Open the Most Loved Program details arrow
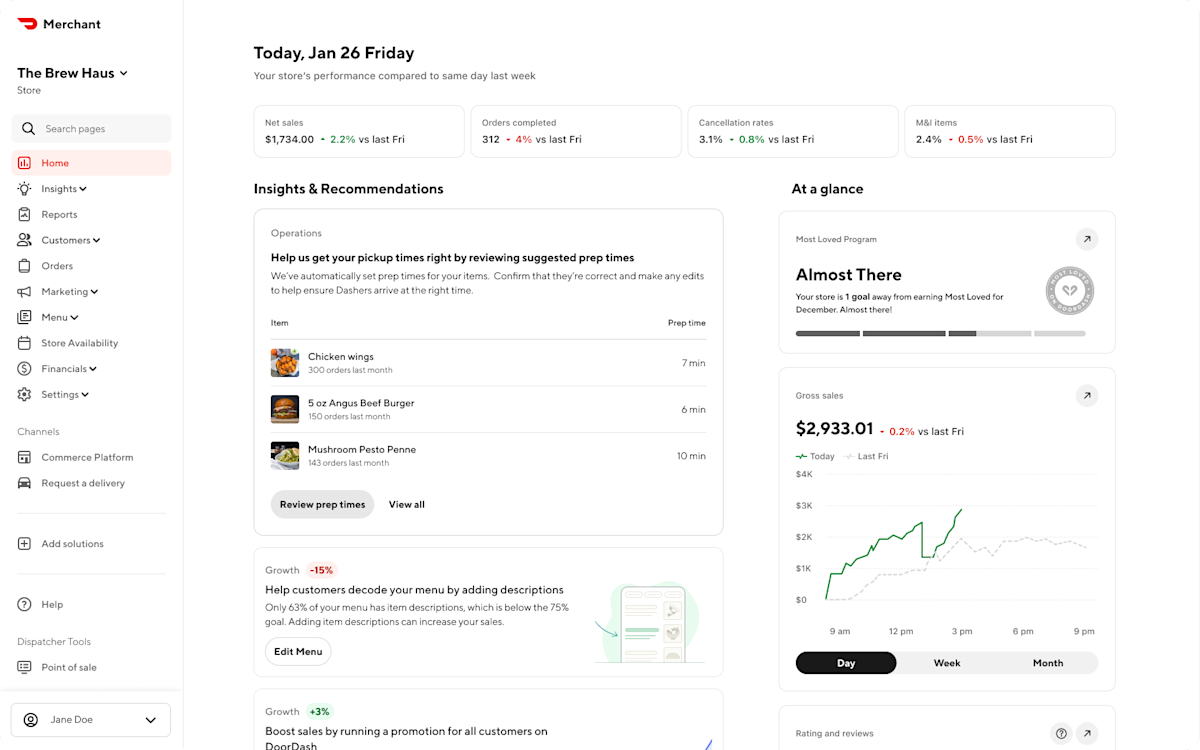1200x750 pixels. click(1087, 239)
